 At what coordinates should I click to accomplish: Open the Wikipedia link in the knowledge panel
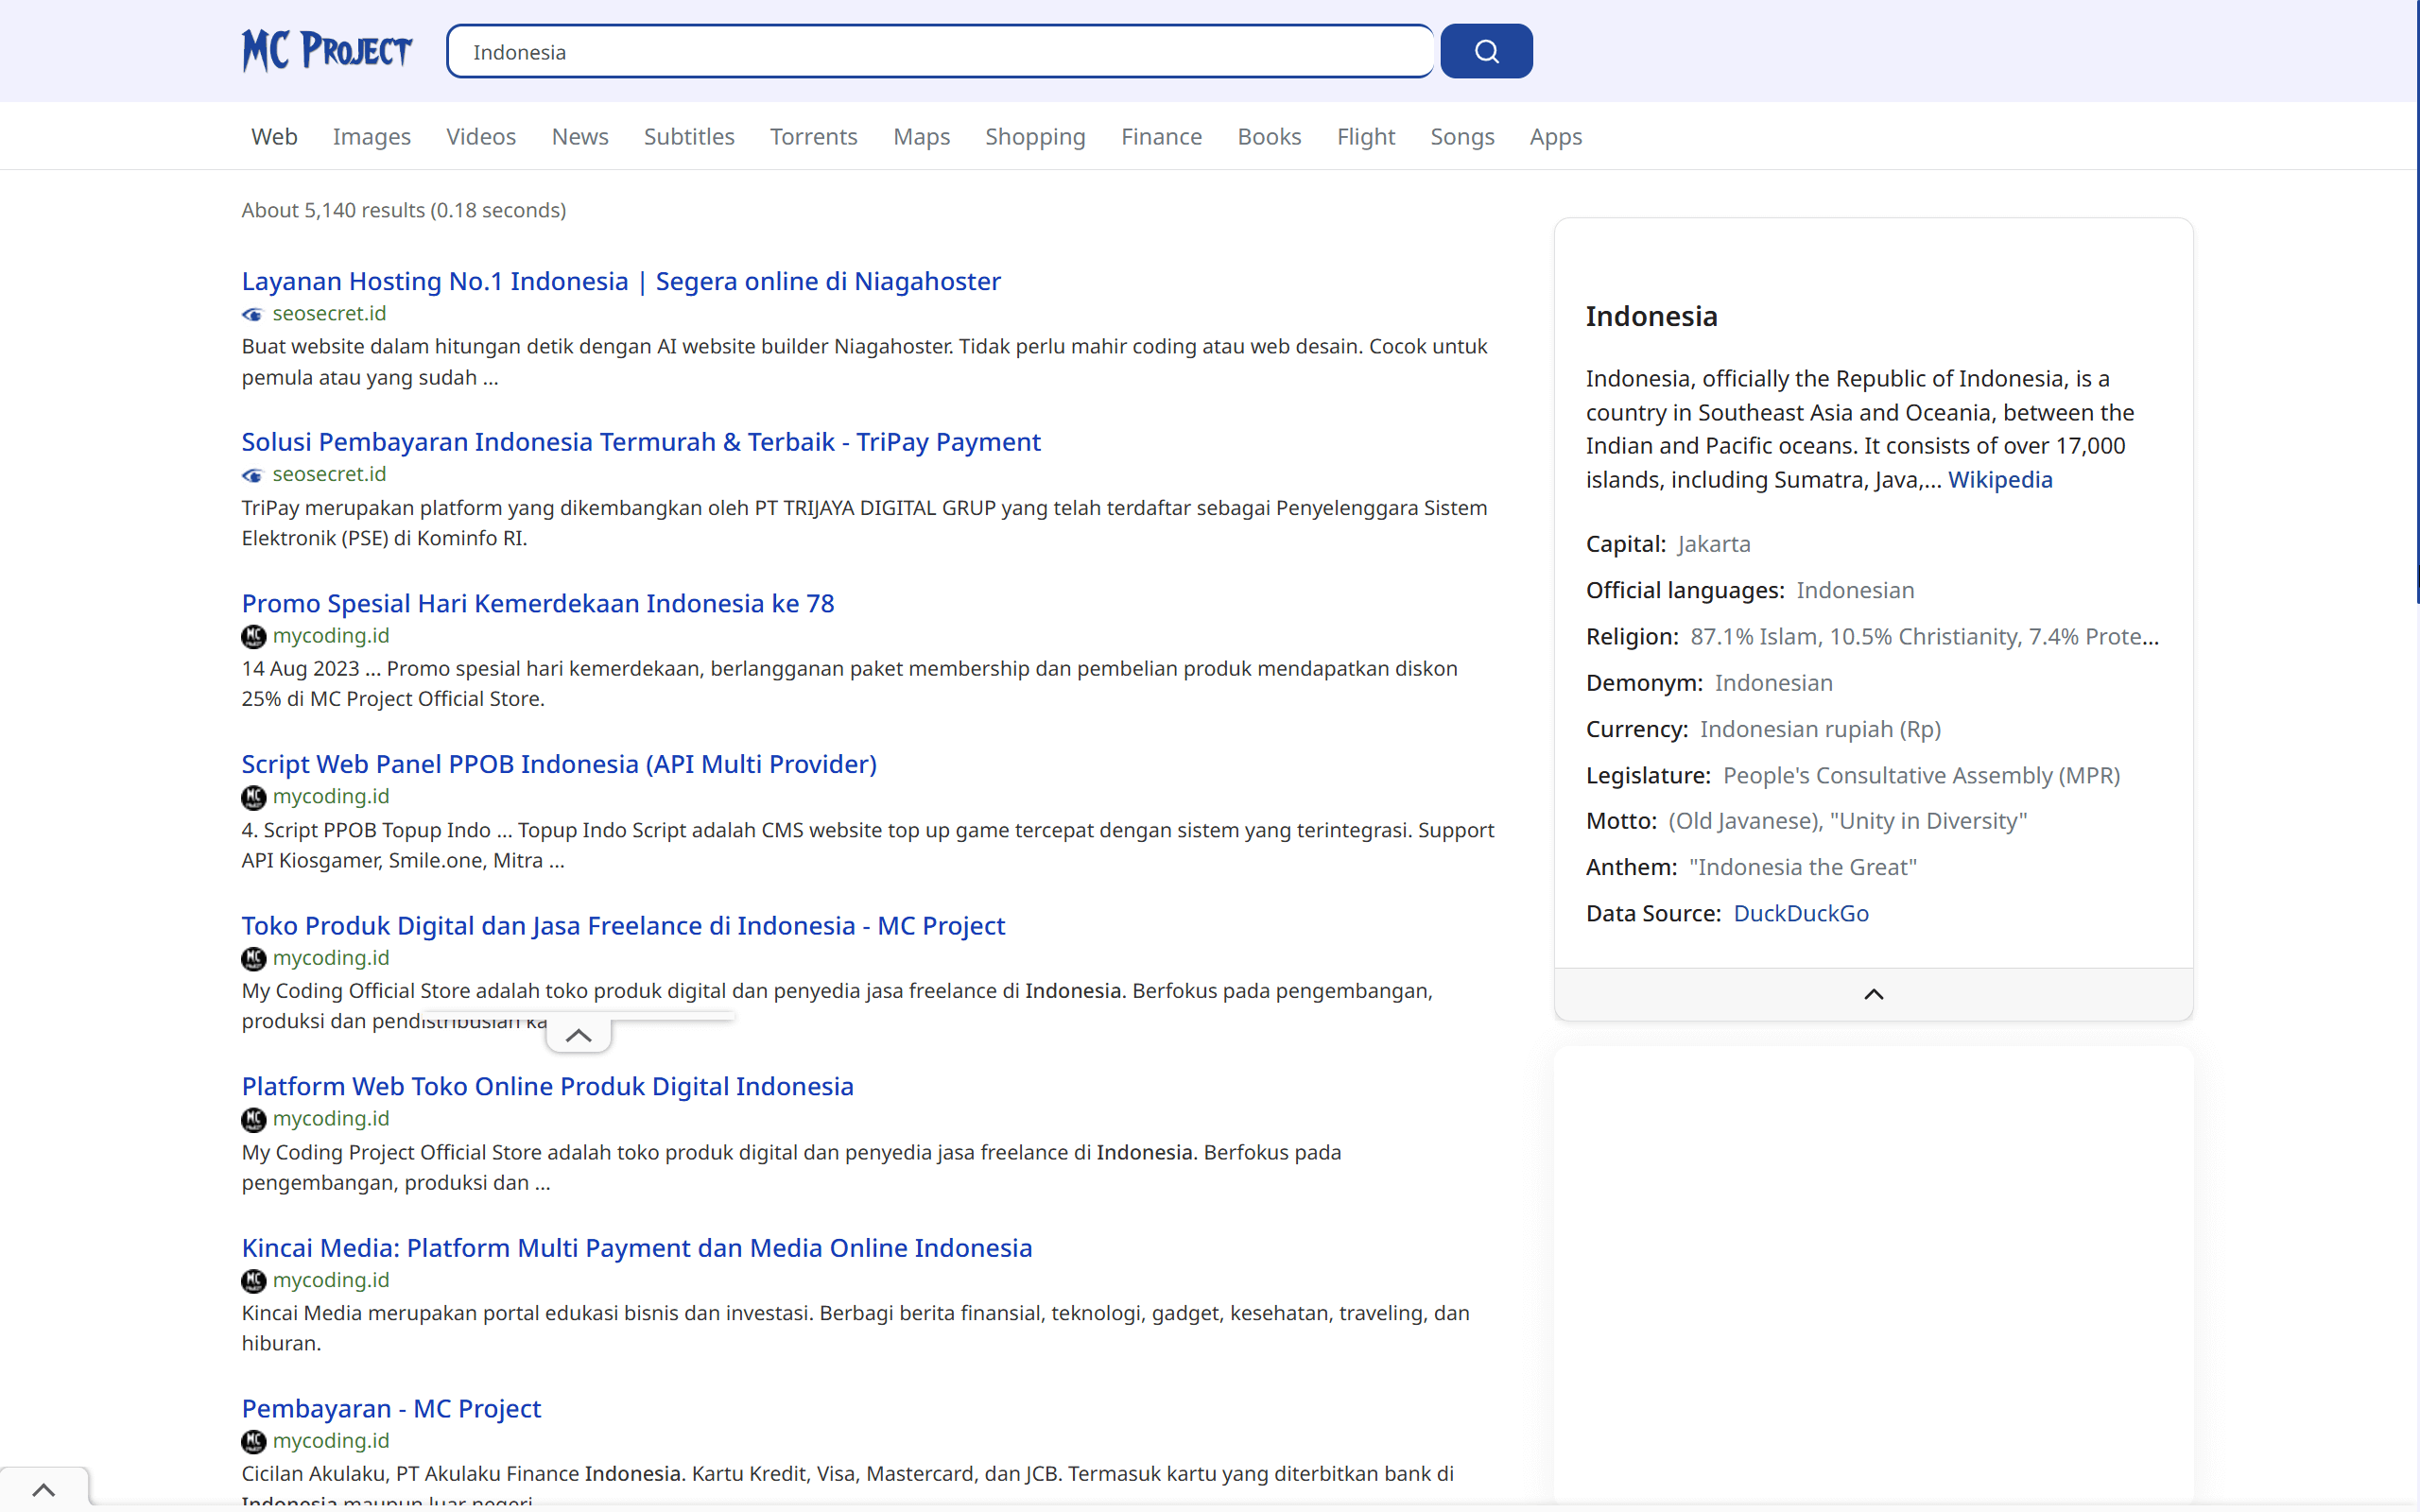[x=2000, y=480]
